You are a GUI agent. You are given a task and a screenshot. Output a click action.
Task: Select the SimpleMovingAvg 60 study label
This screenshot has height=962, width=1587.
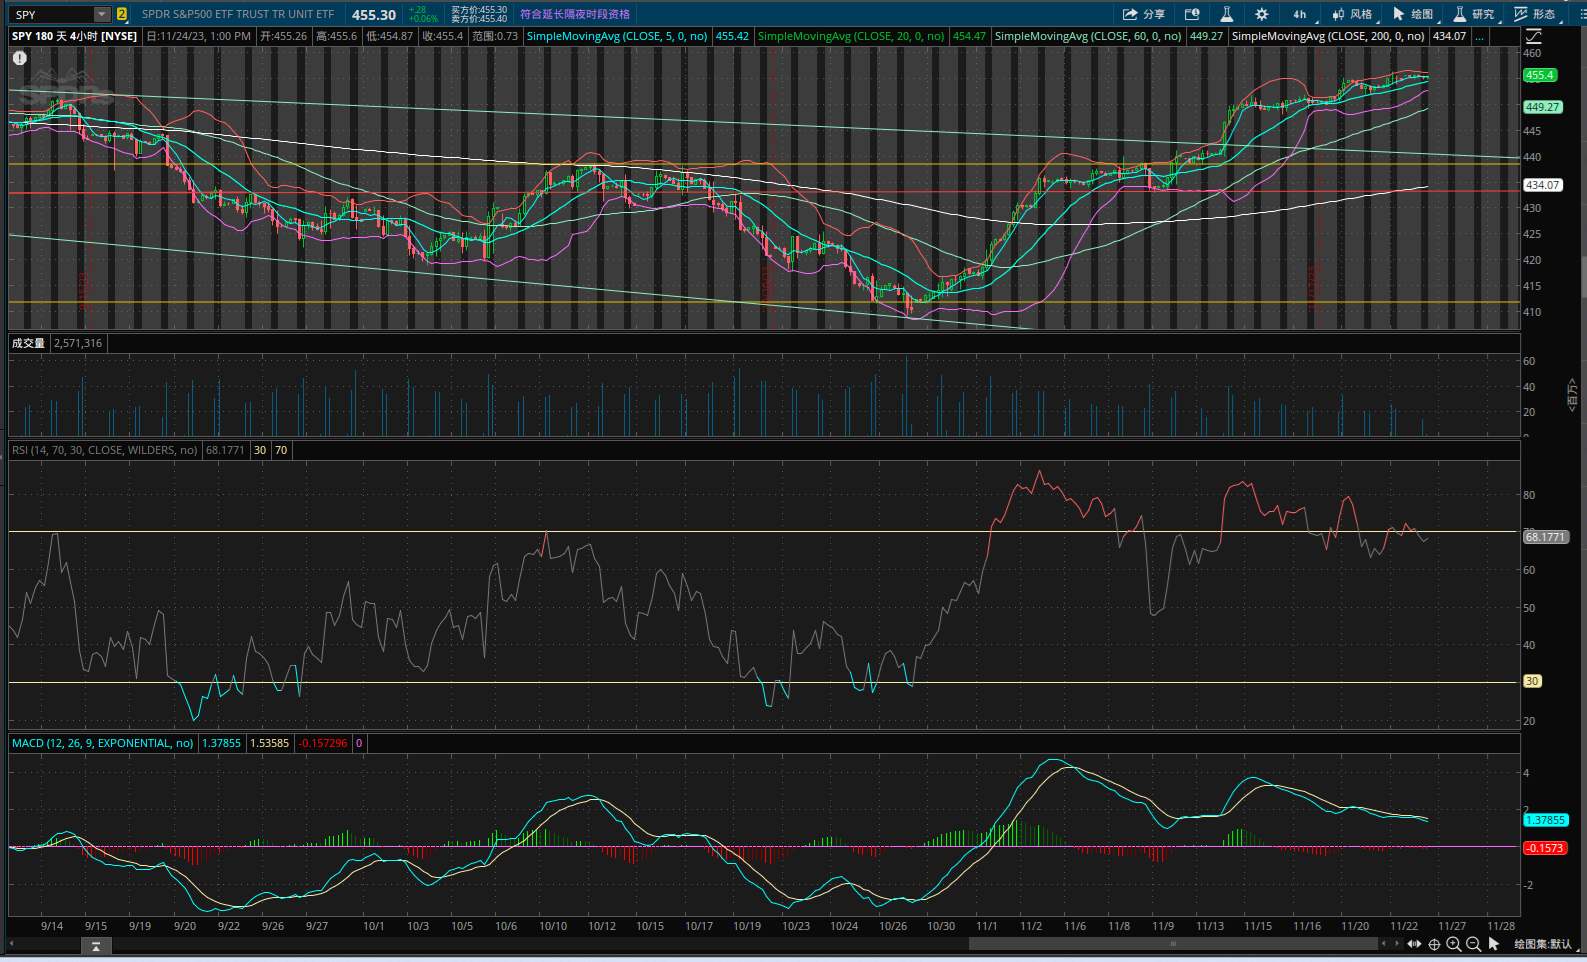pyautogui.click(x=1088, y=36)
